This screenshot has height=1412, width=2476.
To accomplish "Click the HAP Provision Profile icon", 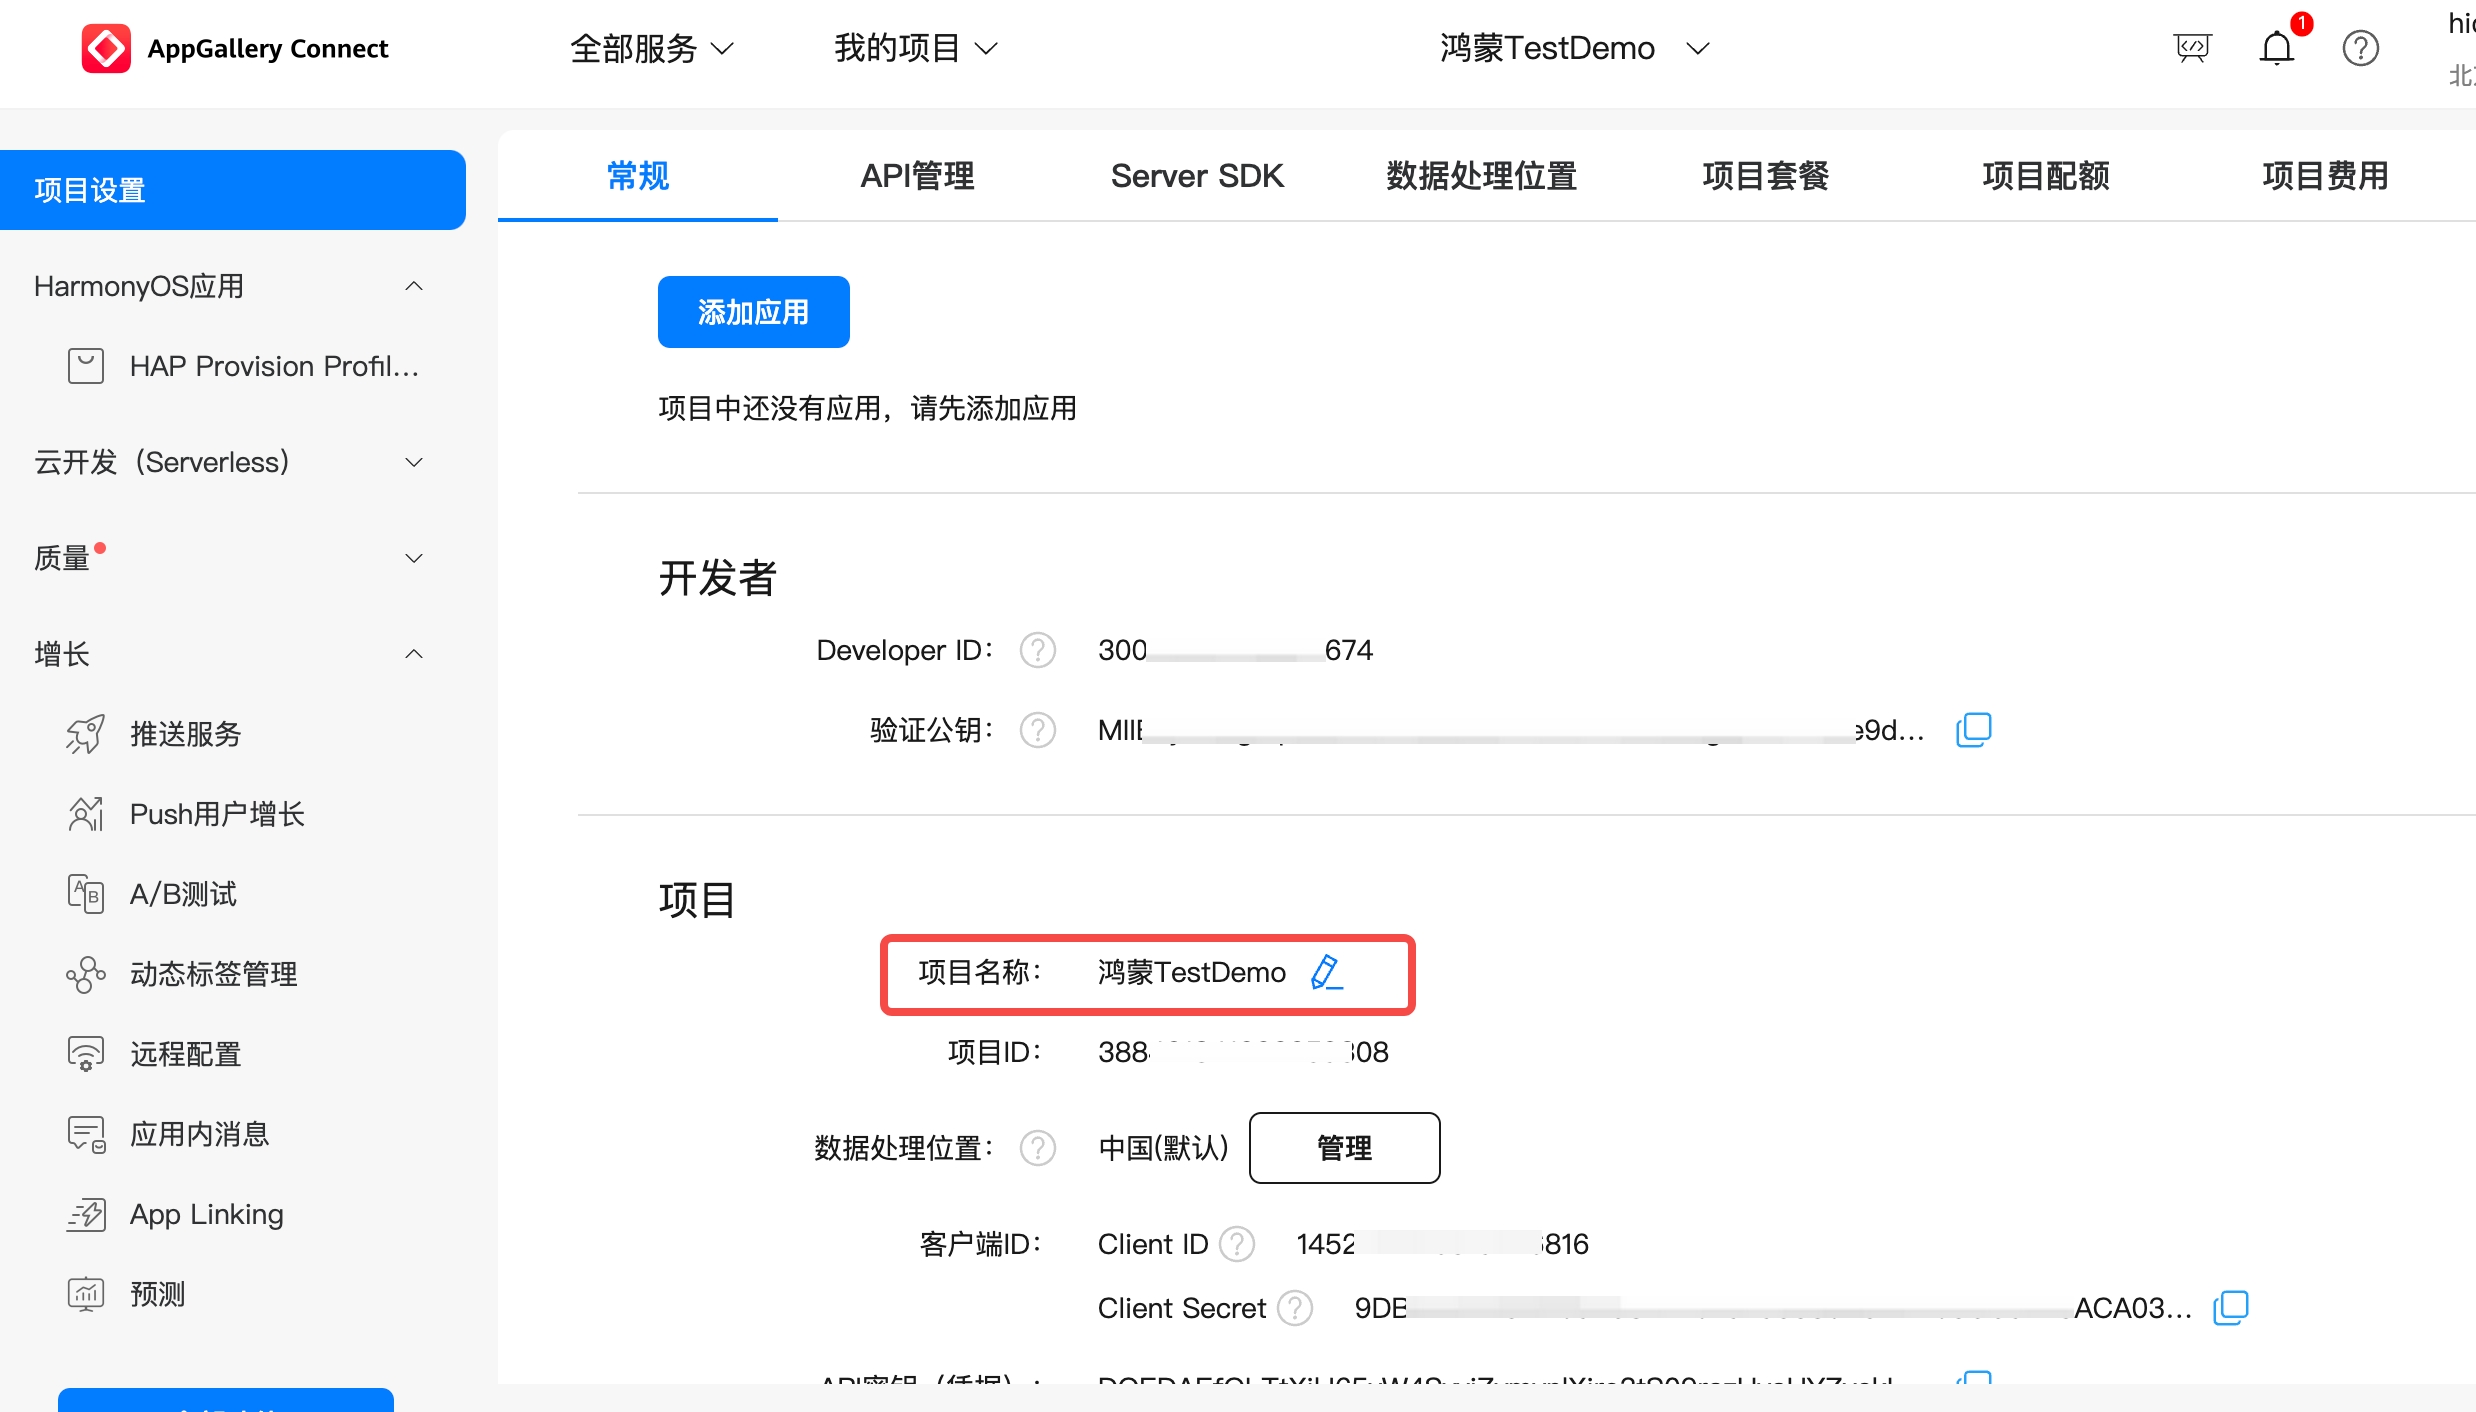I will coord(86,366).
